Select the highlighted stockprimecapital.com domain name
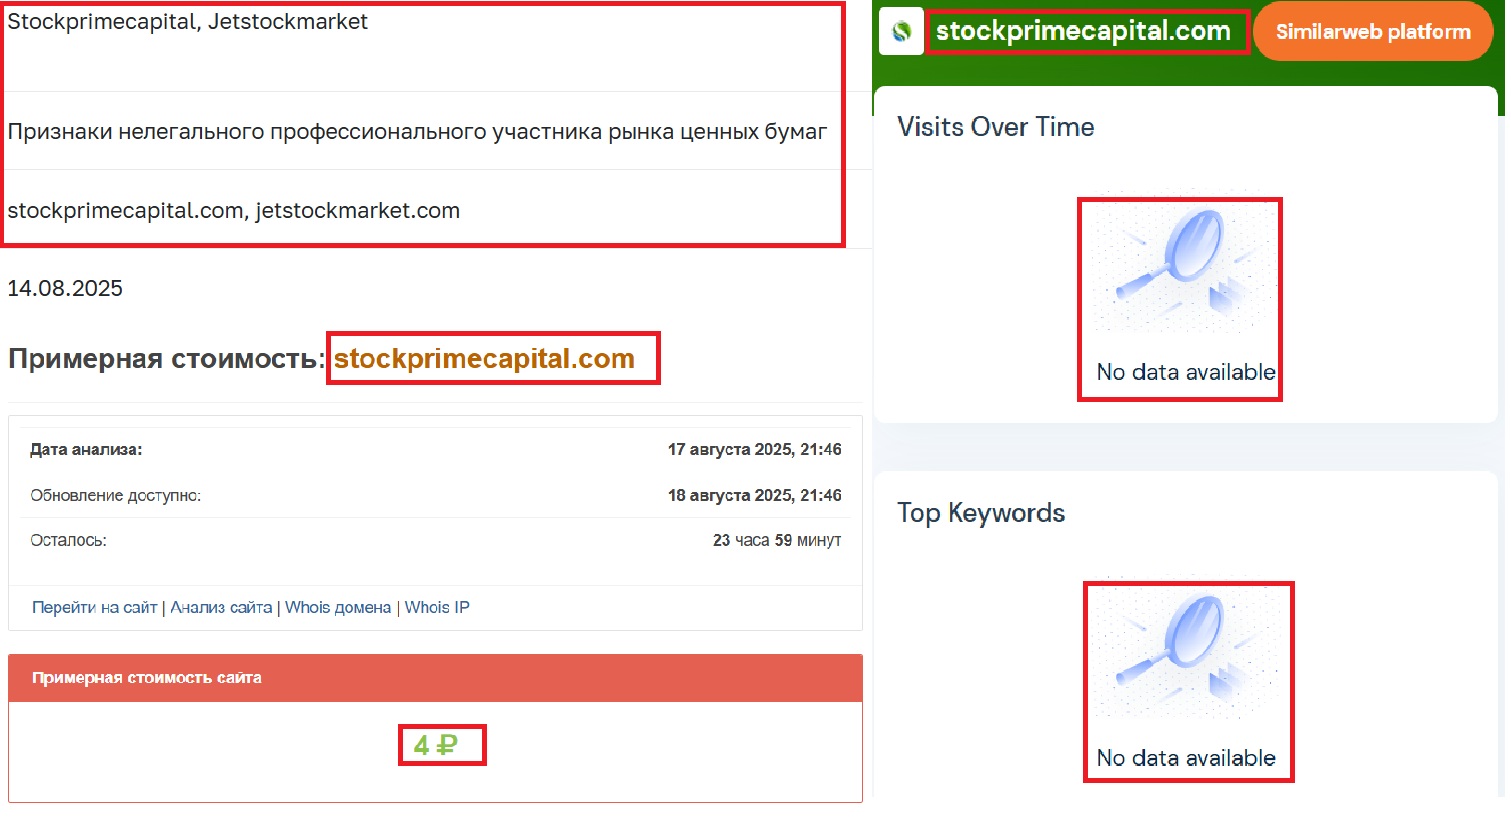The width and height of the screenshot is (1511, 820). coord(492,358)
